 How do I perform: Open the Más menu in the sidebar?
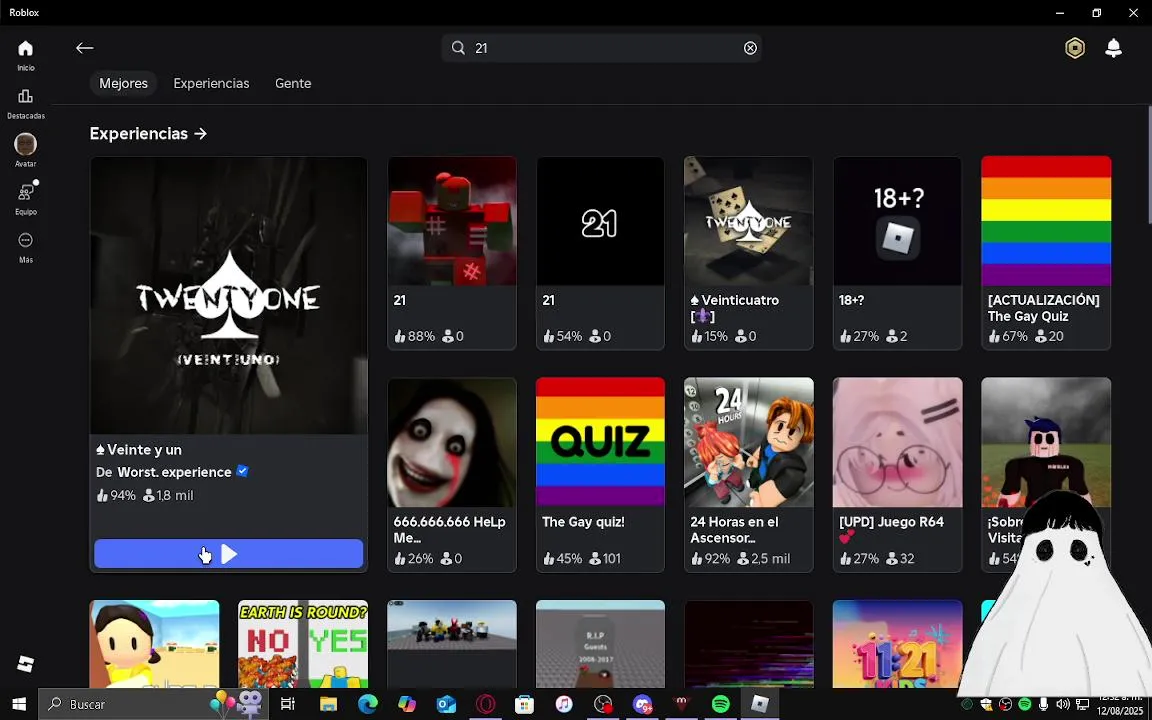tap(26, 248)
